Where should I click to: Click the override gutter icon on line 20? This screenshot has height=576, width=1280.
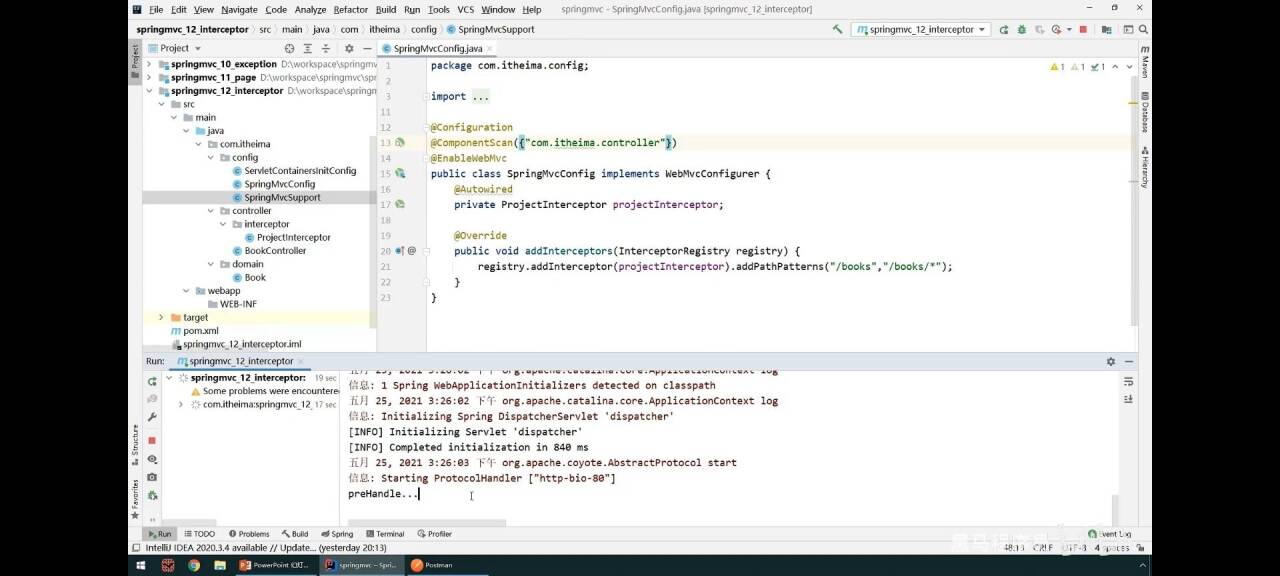(399, 251)
